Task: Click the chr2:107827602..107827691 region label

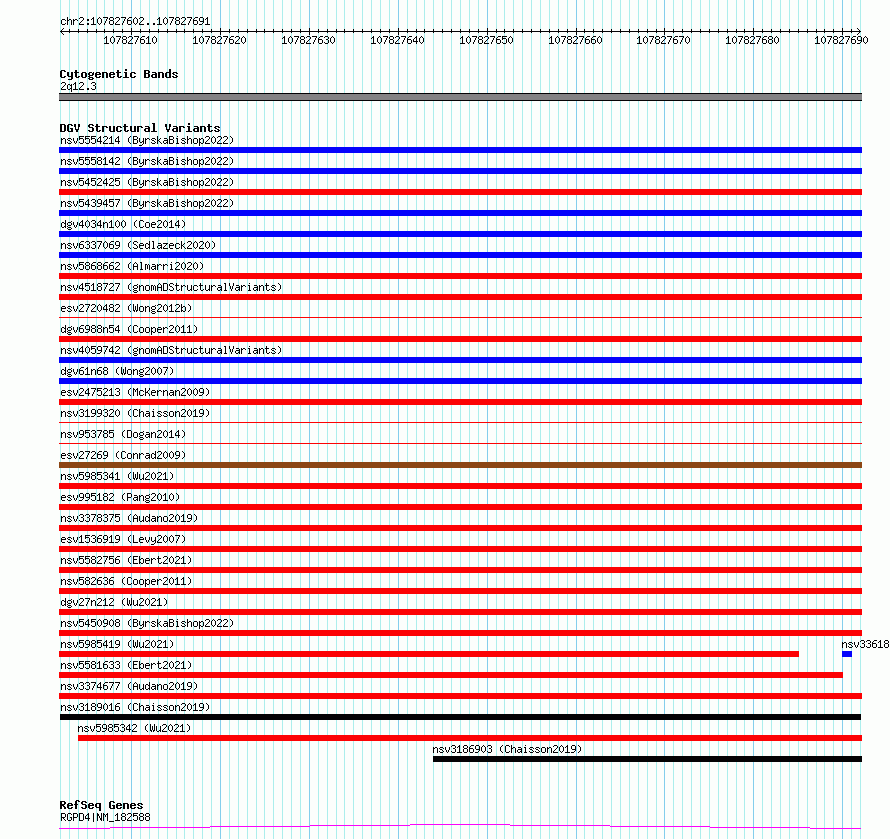Action: tap(135, 21)
